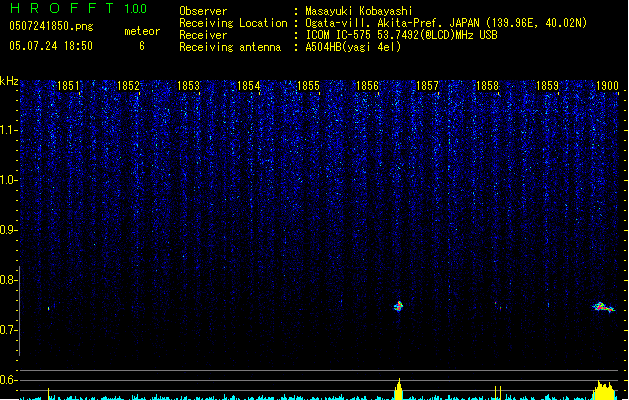Click the Observer field label

point(203,11)
